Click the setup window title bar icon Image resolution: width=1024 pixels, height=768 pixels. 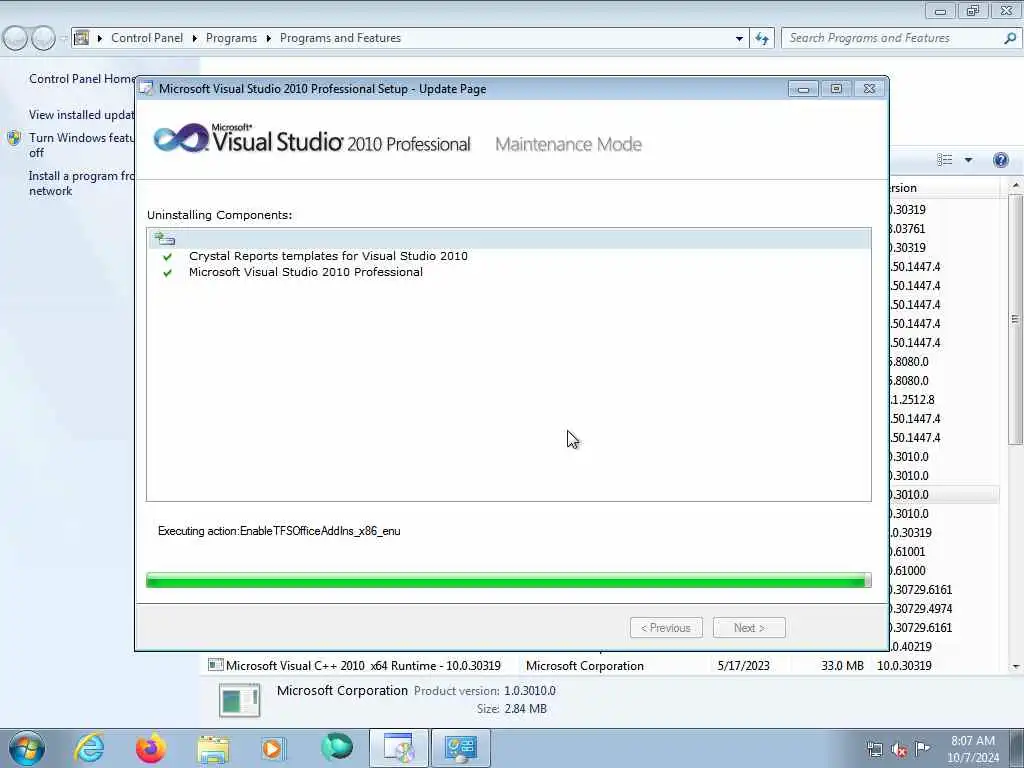[x=147, y=89]
